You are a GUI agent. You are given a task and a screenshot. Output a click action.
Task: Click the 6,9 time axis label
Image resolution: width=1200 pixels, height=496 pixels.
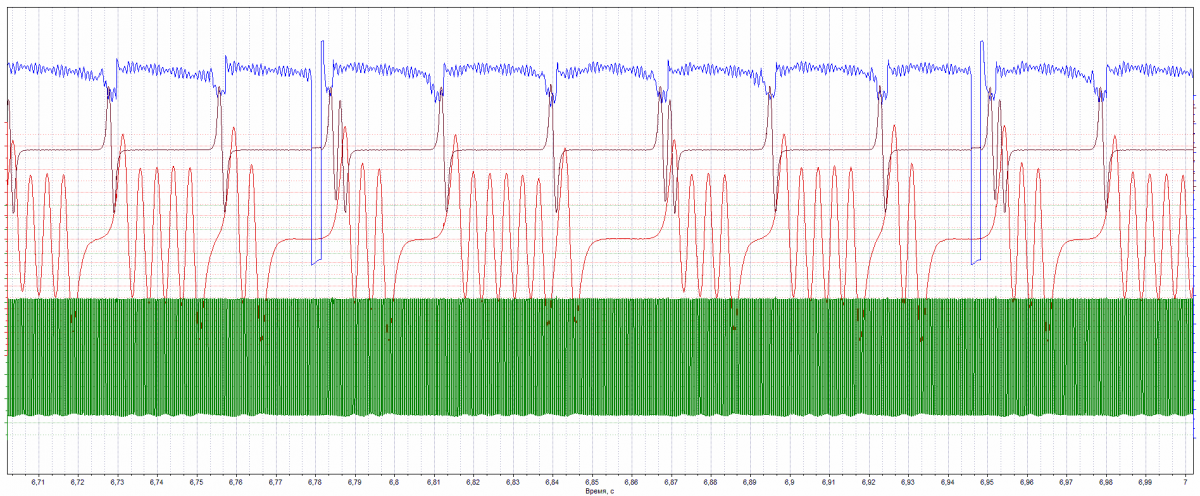point(790,482)
